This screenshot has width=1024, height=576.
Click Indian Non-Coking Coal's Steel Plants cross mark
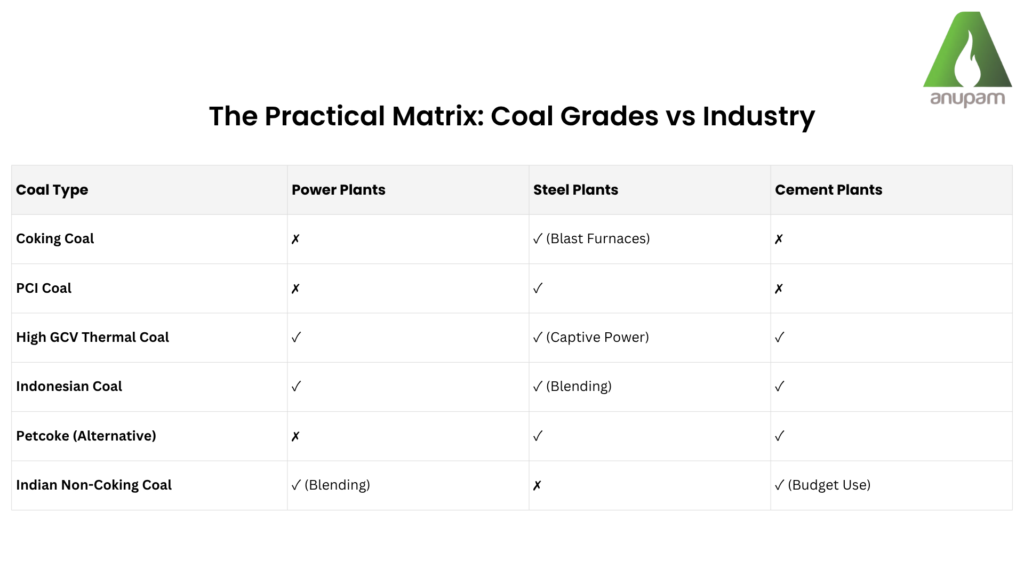click(x=537, y=485)
